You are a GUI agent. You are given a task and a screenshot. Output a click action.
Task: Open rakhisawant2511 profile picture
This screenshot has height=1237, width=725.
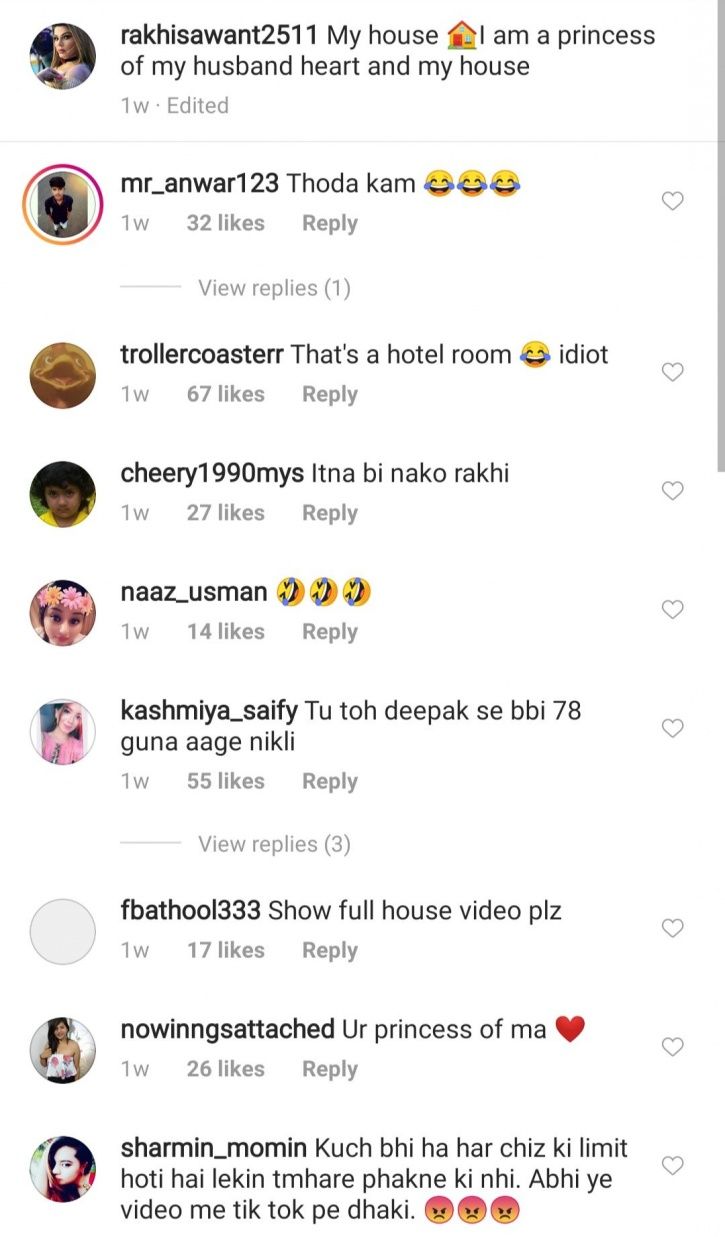(x=63, y=56)
